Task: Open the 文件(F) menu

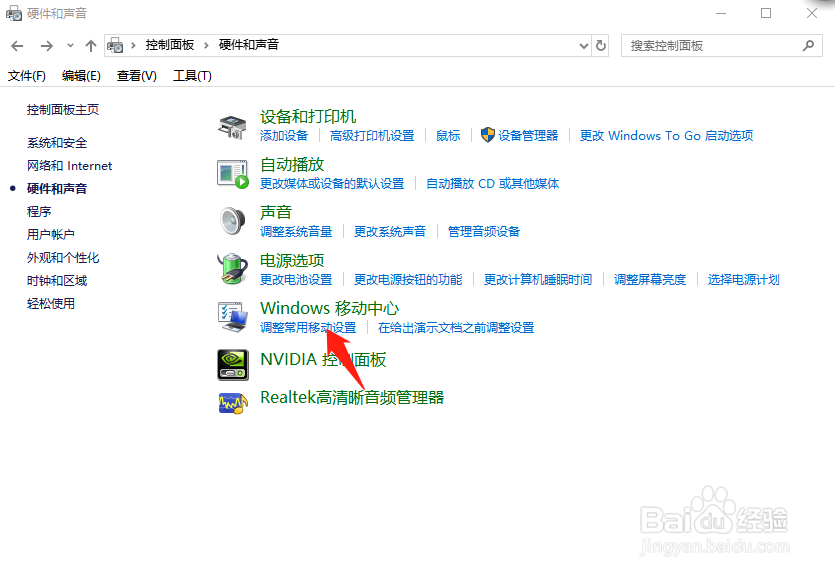Action: click(27, 76)
